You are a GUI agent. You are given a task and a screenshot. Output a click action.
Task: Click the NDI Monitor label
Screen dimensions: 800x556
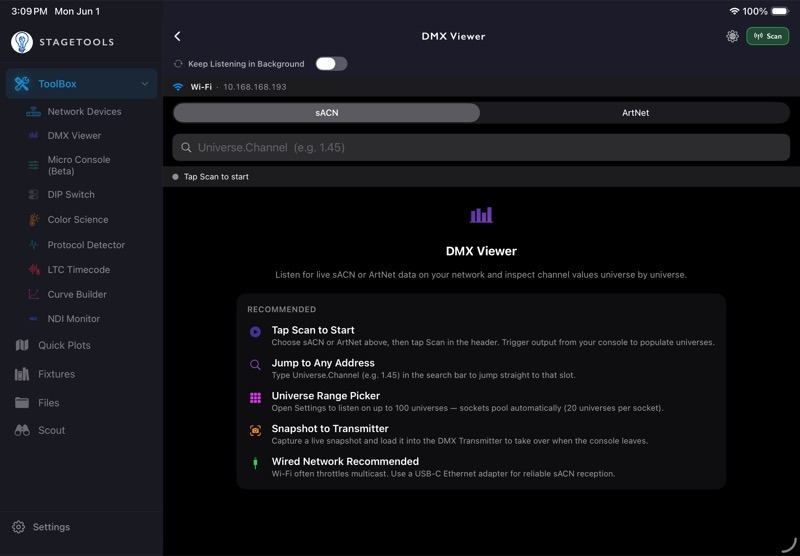73,319
